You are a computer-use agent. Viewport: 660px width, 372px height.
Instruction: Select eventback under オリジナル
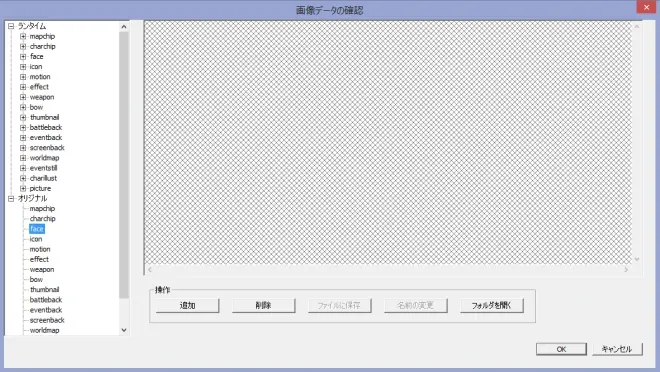(x=46, y=310)
